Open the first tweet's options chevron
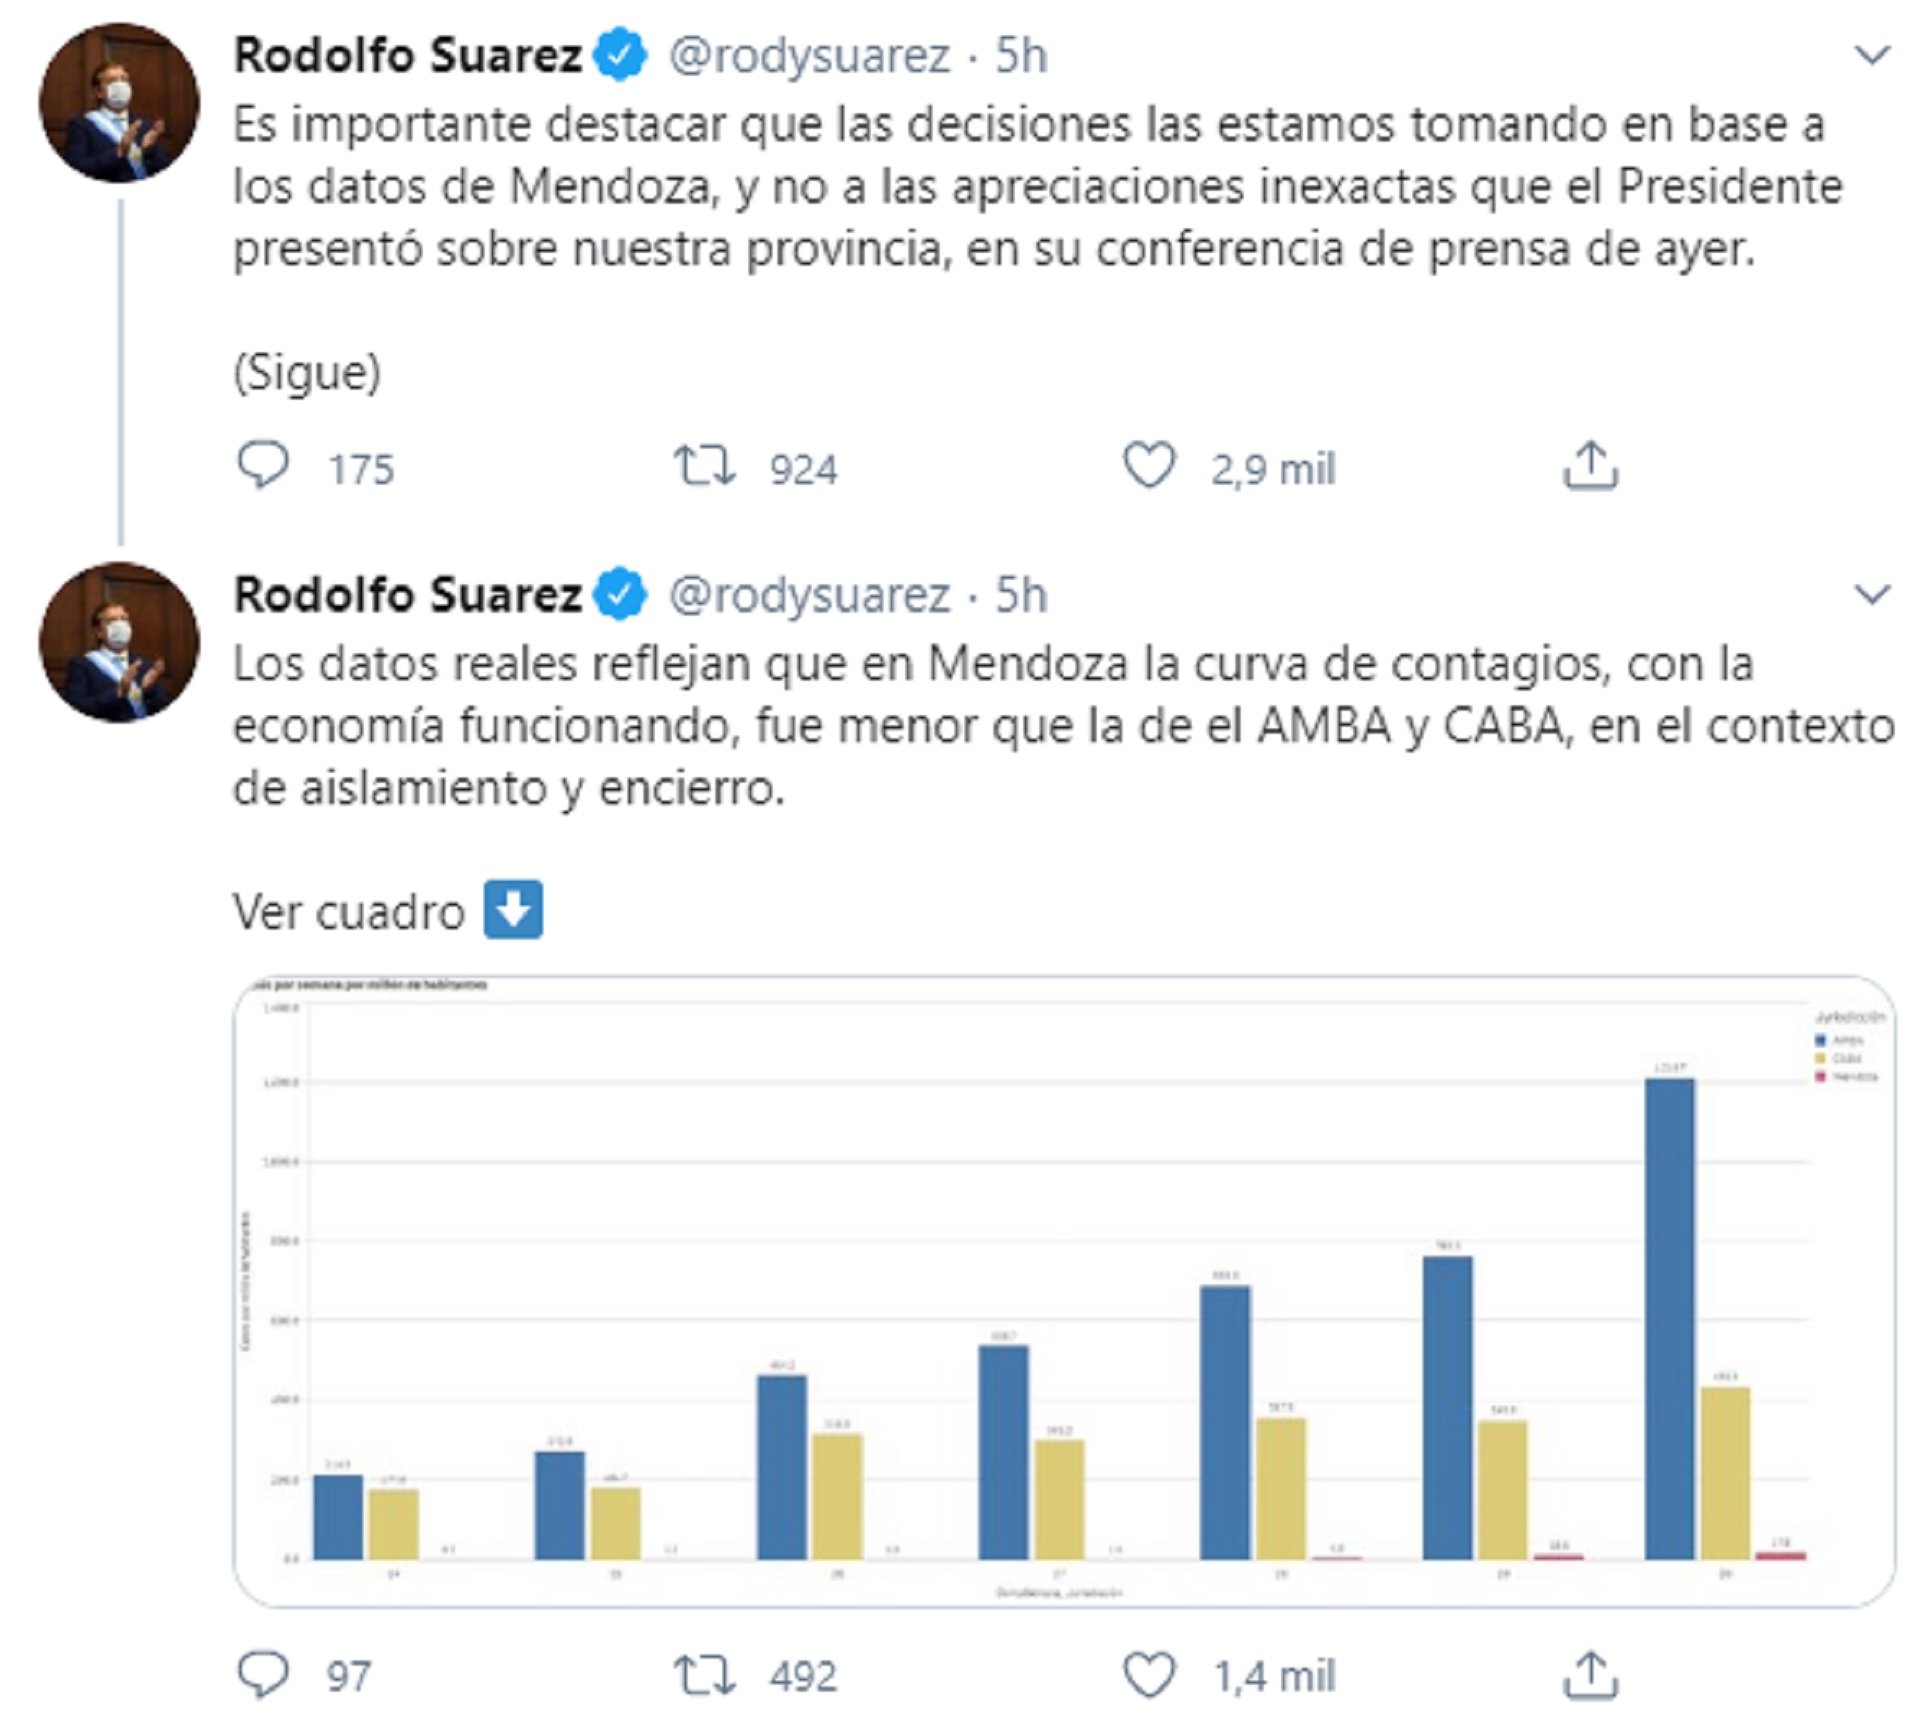This screenshot has width=1920, height=1730. (1872, 54)
